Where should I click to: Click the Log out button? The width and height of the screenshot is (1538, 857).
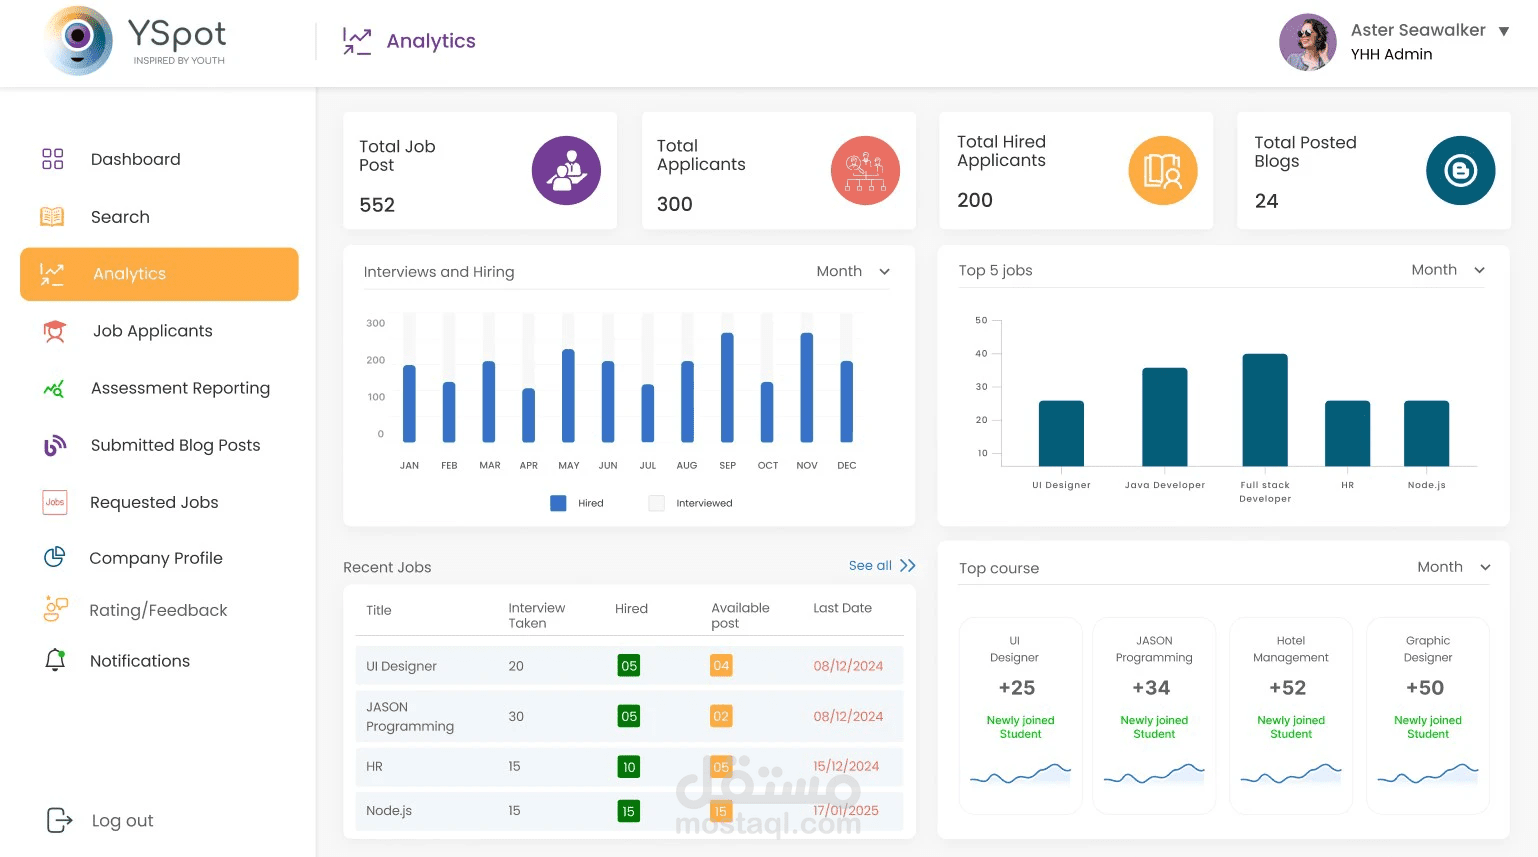click(100, 820)
